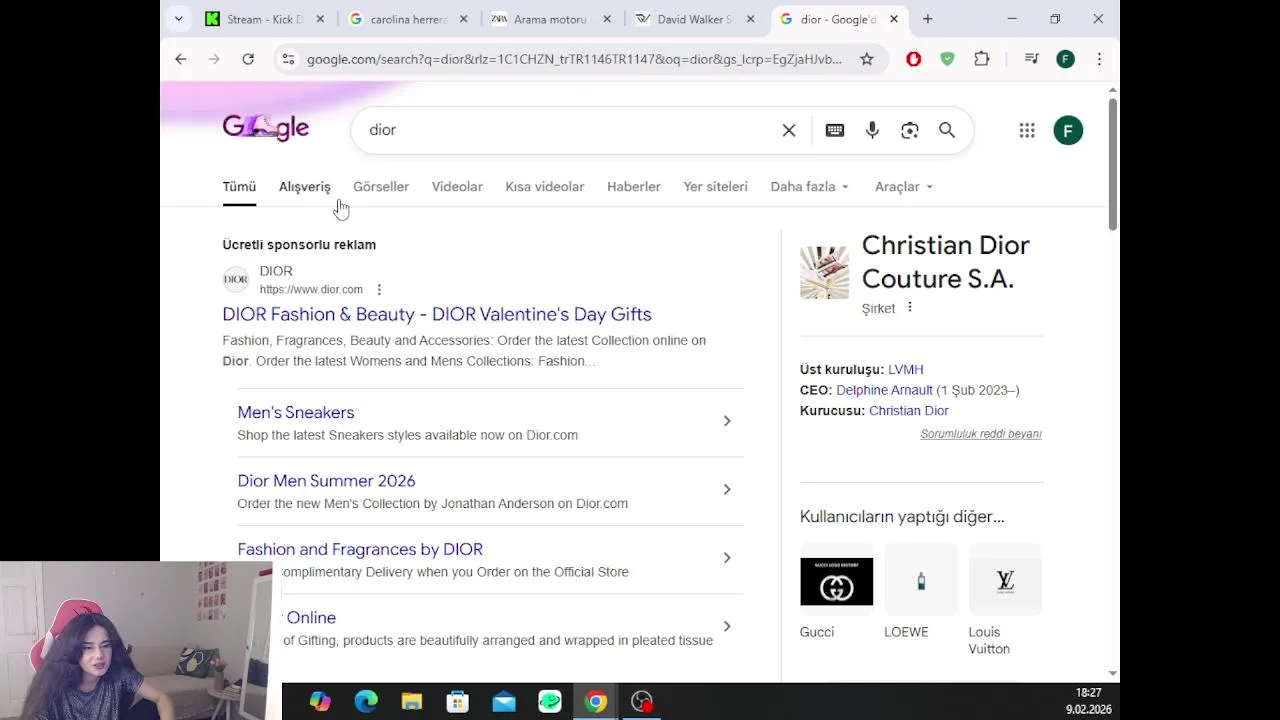Click the Google logo doodle
The width and height of the screenshot is (1280, 720).
(x=265, y=128)
